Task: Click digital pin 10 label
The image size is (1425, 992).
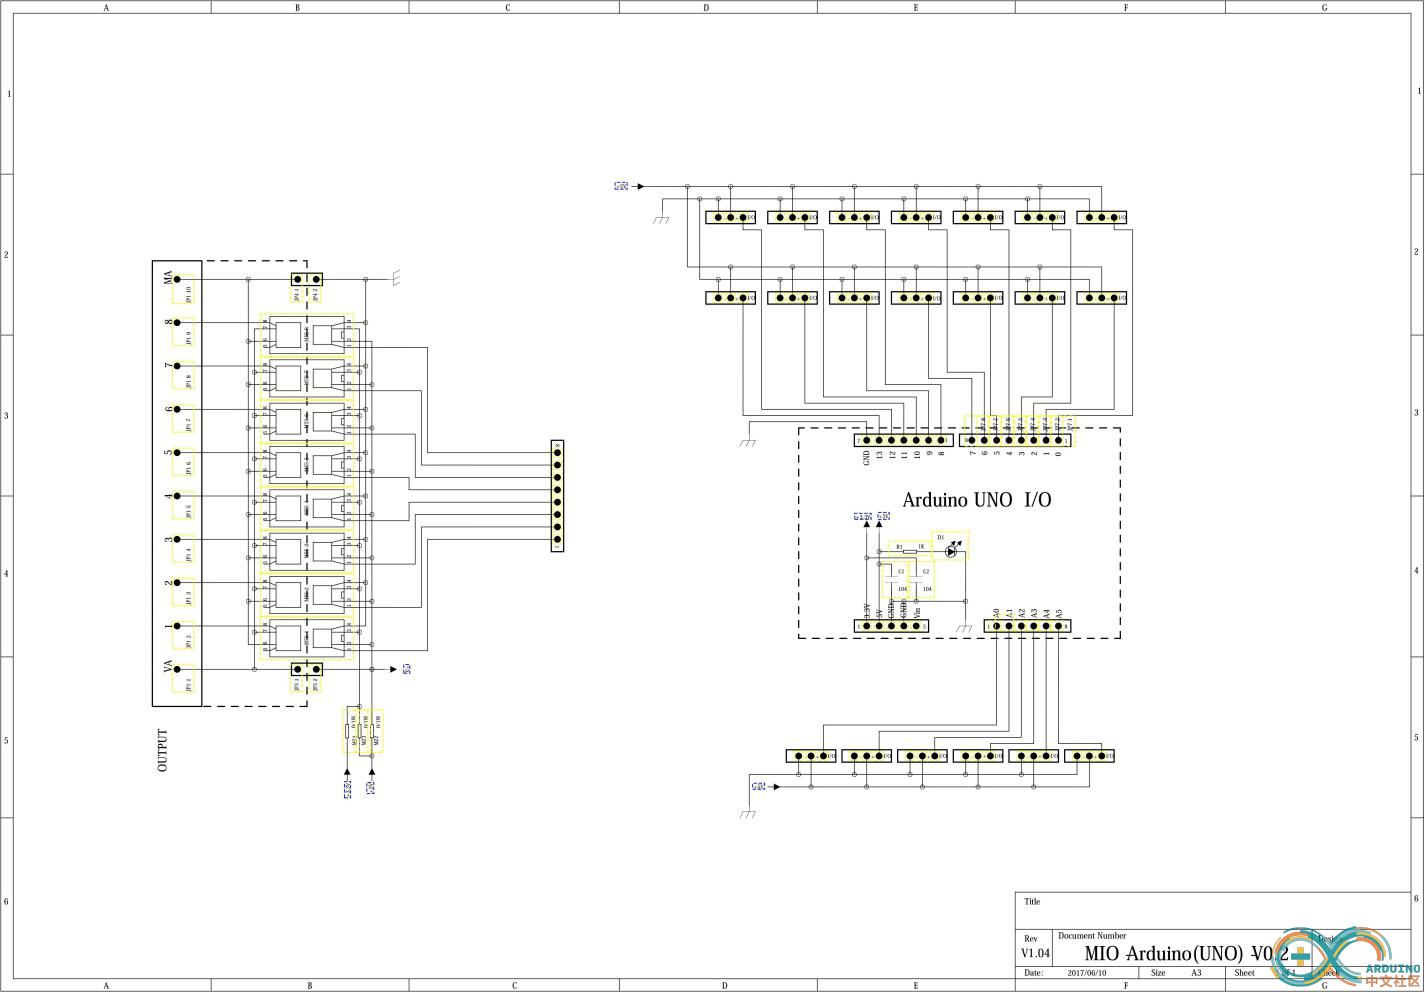Action: coord(917,455)
